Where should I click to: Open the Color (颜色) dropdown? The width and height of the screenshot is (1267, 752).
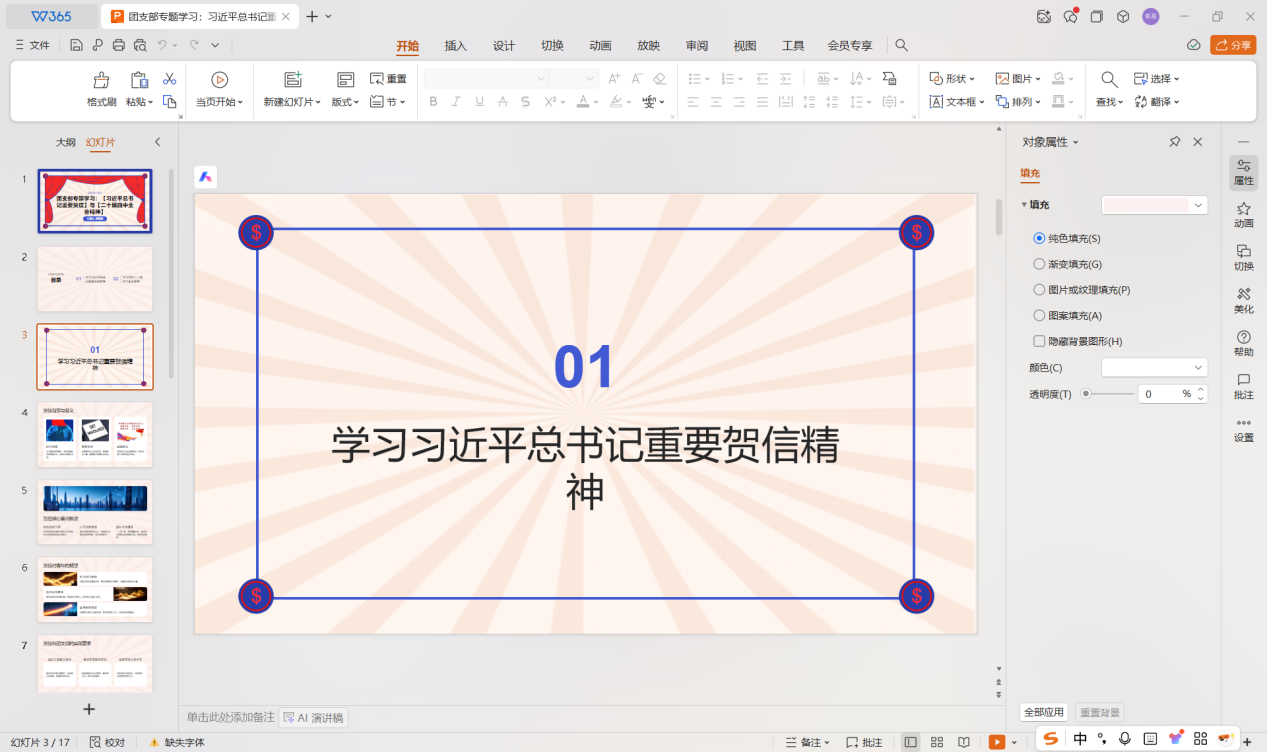pyautogui.click(x=1154, y=367)
